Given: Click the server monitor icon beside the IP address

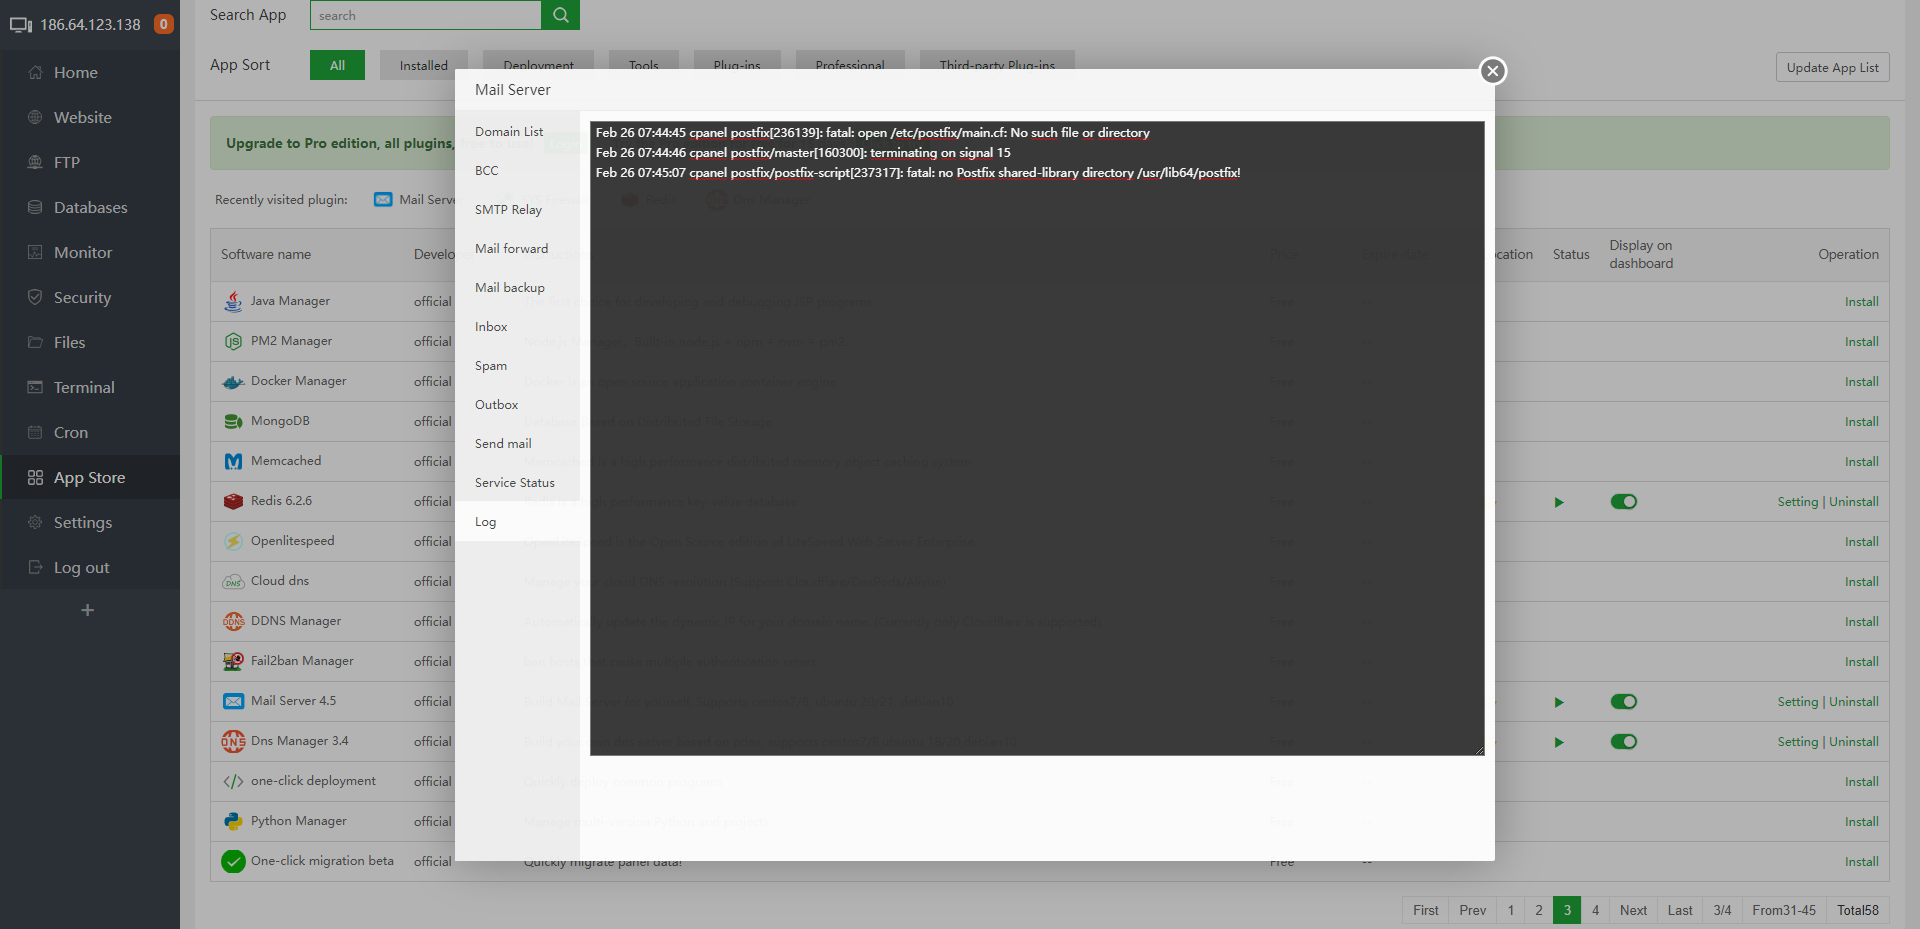Looking at the screenshot, I should pos(21,25).
